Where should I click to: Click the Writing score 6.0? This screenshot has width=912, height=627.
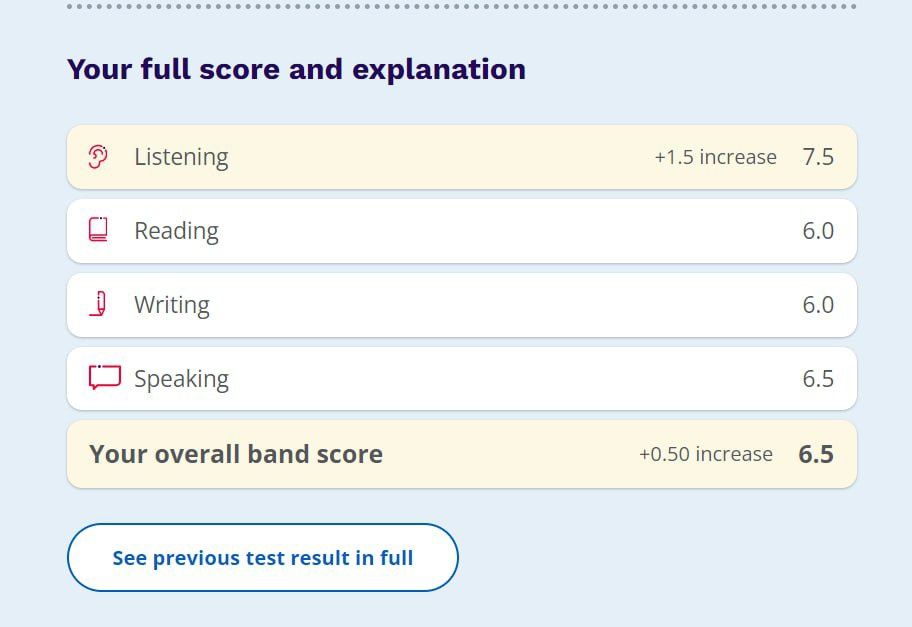tap(818, 305)
